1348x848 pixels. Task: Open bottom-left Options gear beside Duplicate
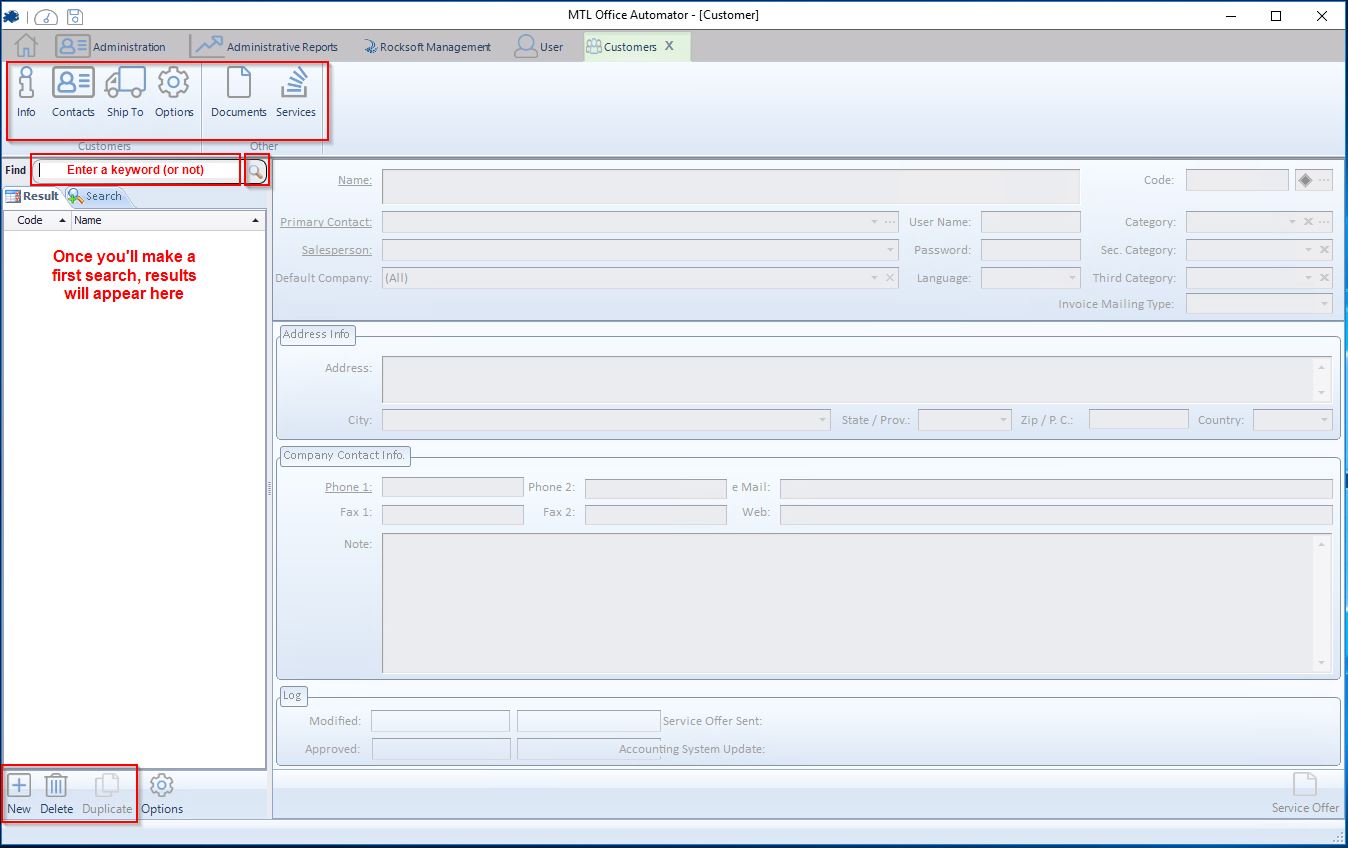(x=162, y=794)
